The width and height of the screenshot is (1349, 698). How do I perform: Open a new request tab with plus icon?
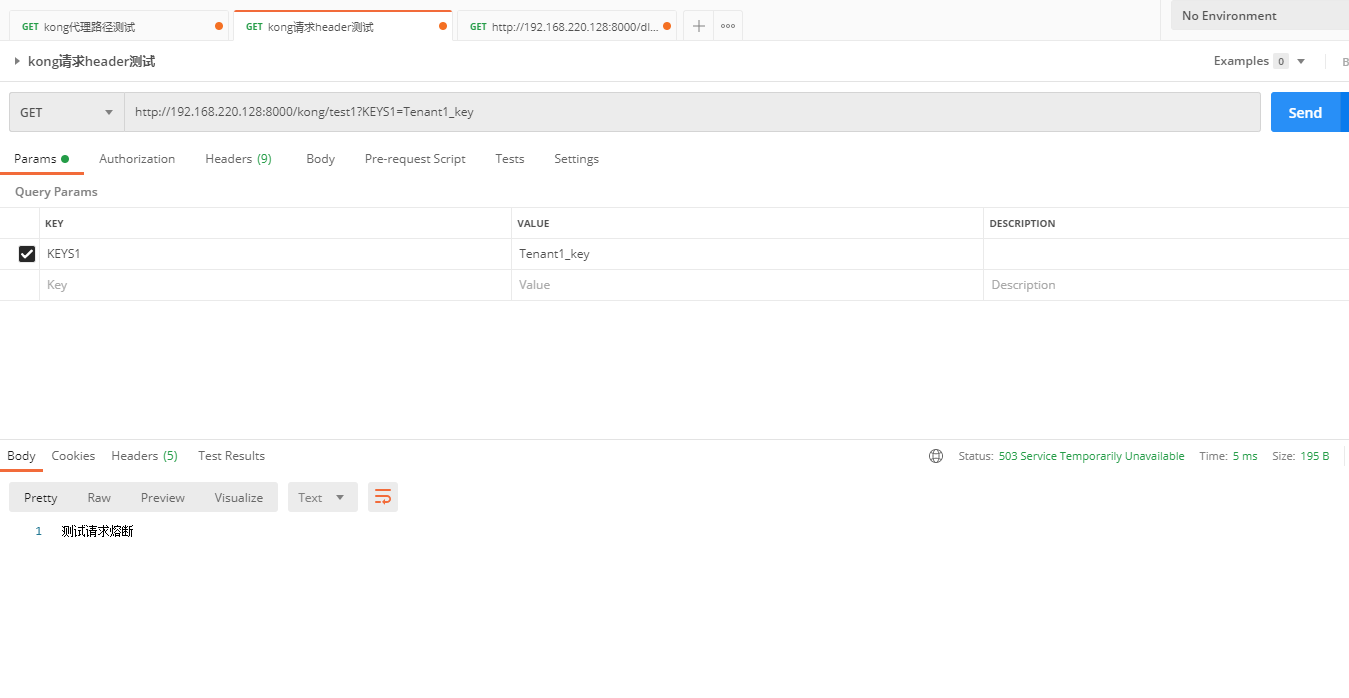point(699,26)
